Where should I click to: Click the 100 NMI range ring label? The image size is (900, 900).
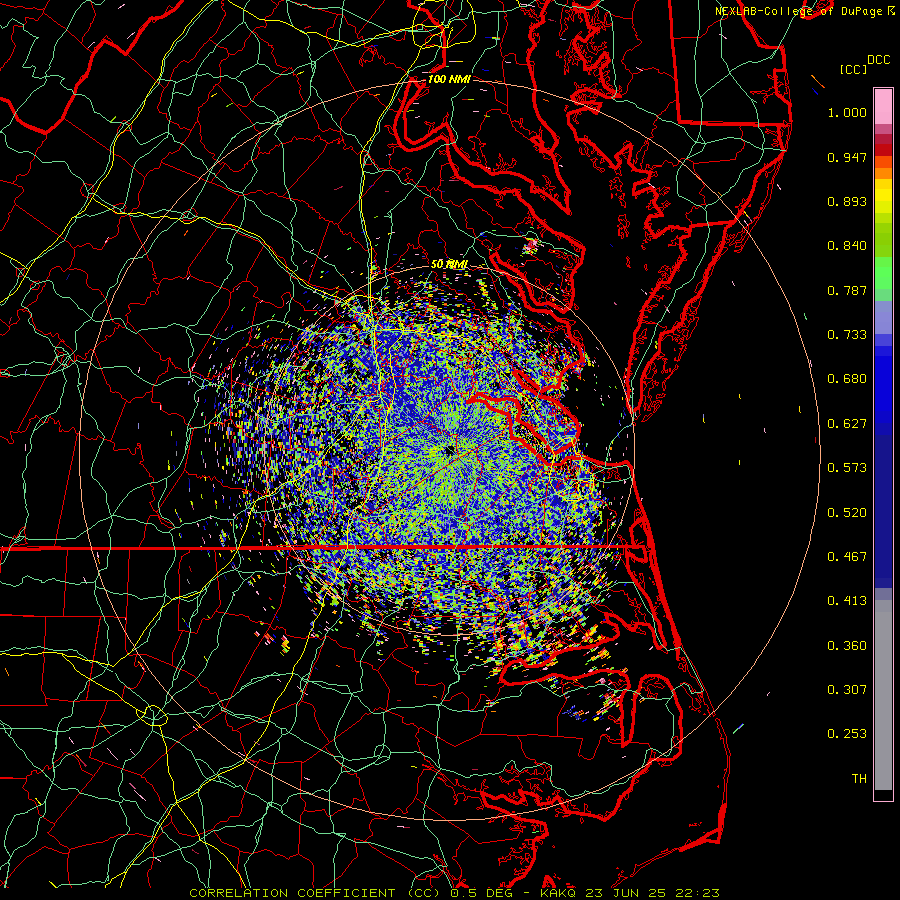click(449, 79)
